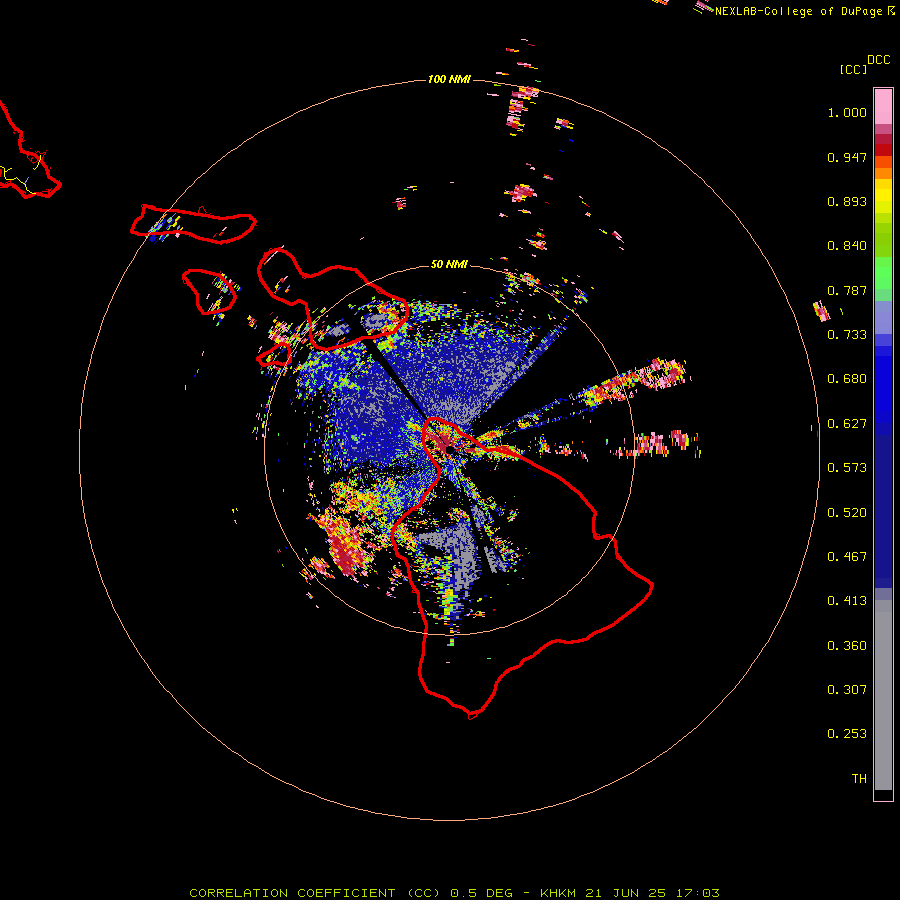Click the Molokai island outline
This screenshot has height=900, width=900.
tap(193, 224)
